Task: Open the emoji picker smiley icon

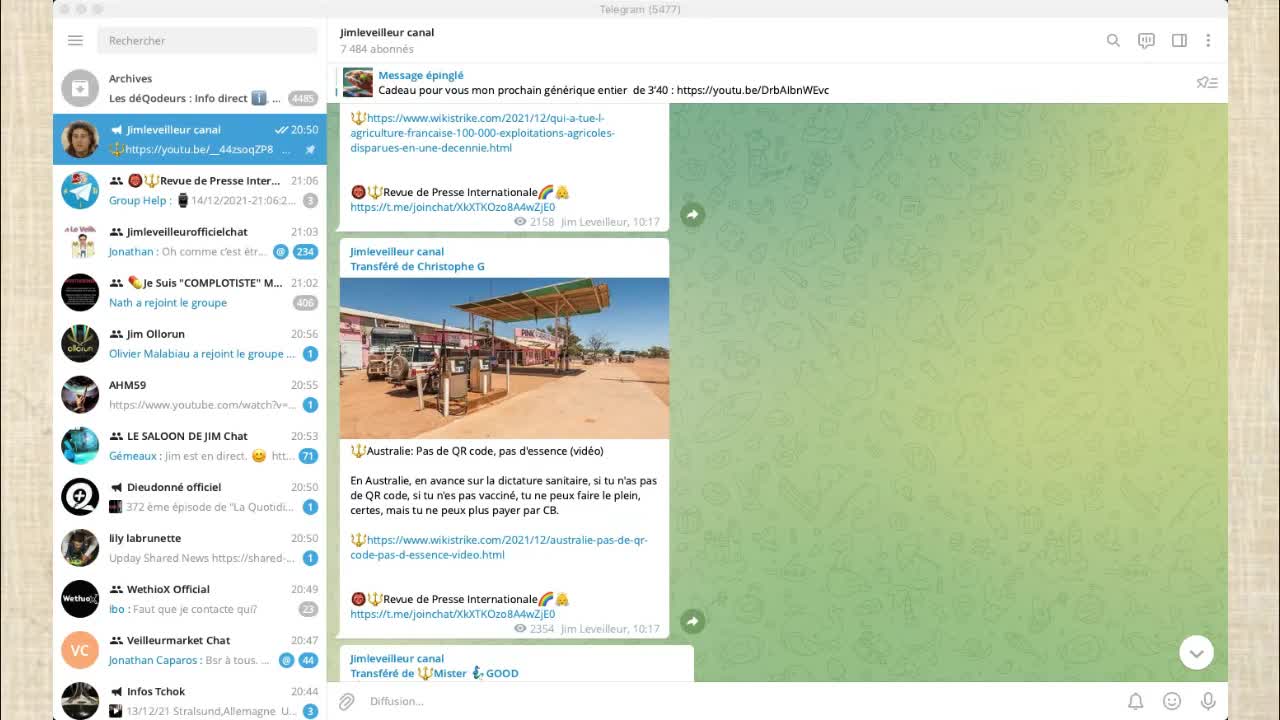Action: 1172,701
